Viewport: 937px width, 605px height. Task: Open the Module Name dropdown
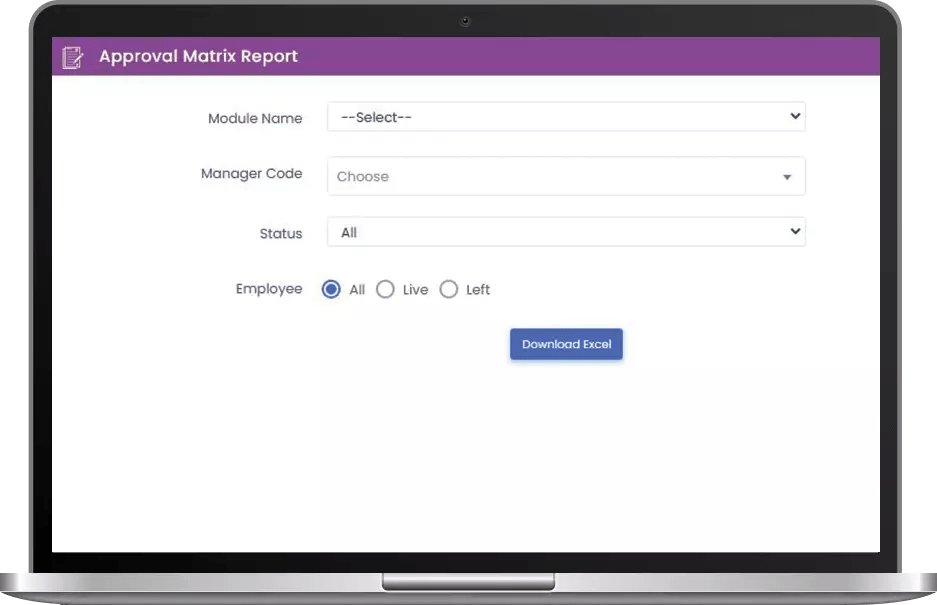[566, 117]
